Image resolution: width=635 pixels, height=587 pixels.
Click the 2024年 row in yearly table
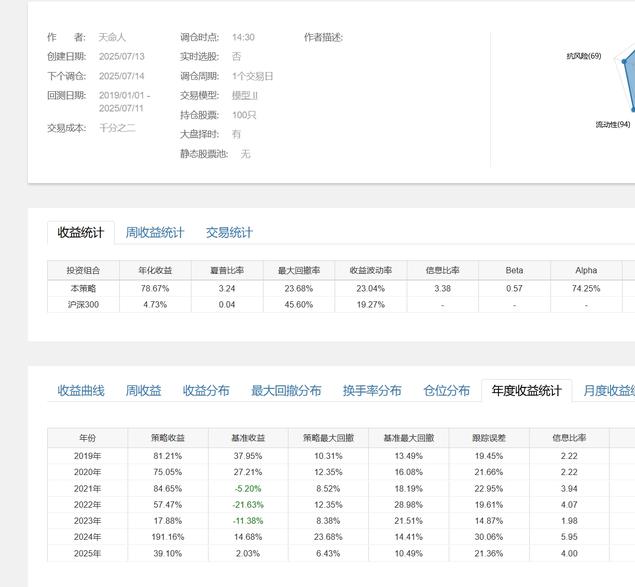[x=88, y=537]
